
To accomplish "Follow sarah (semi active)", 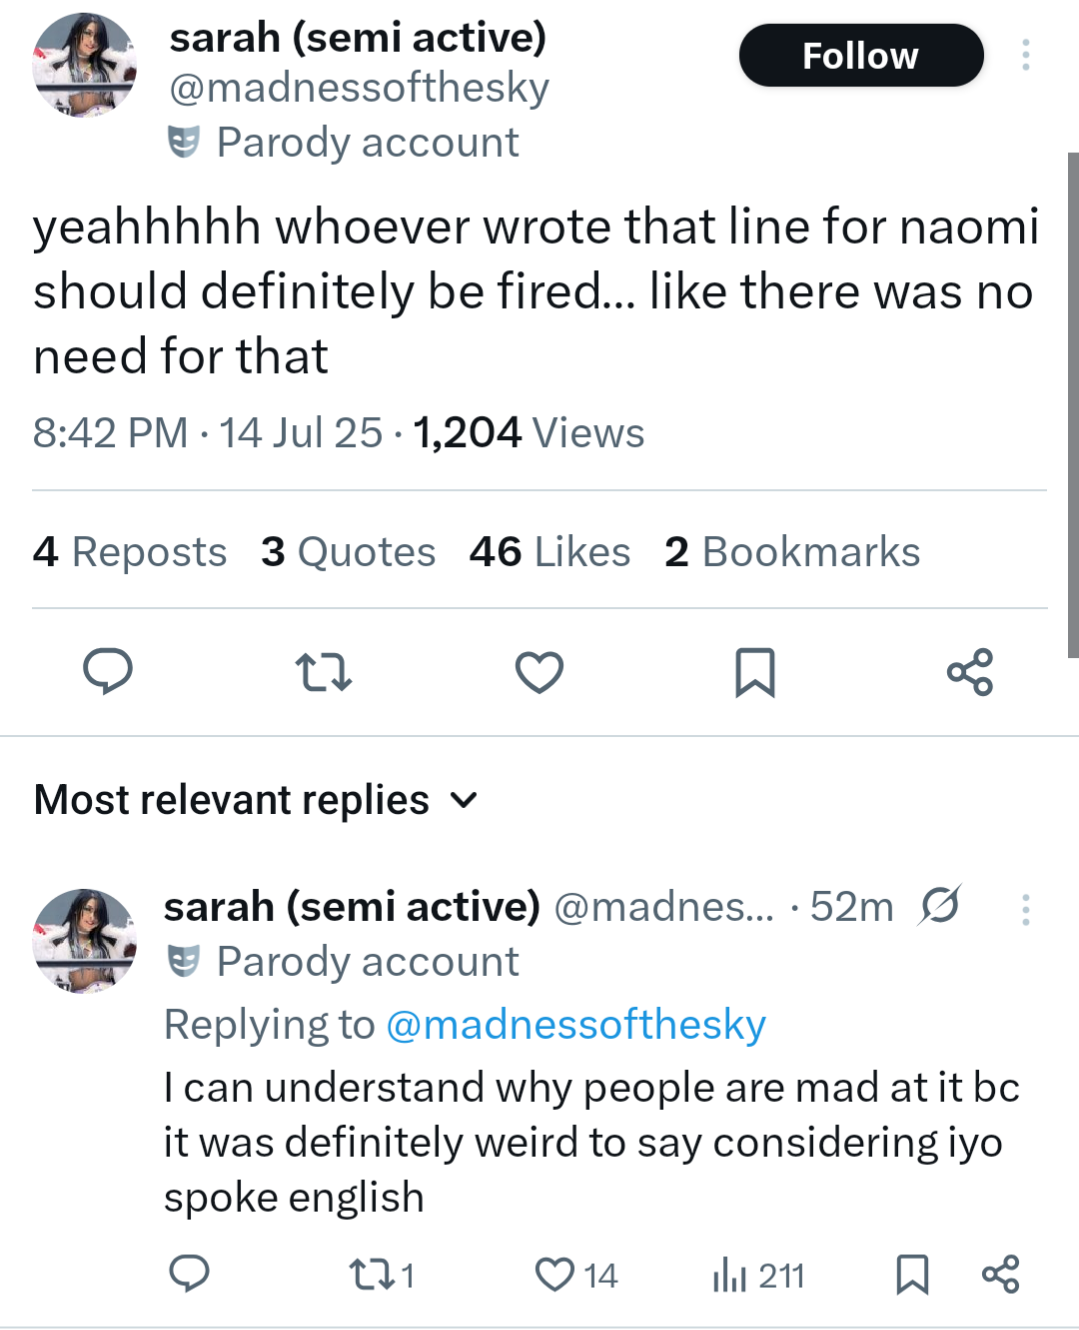I will tap(860, 56).
